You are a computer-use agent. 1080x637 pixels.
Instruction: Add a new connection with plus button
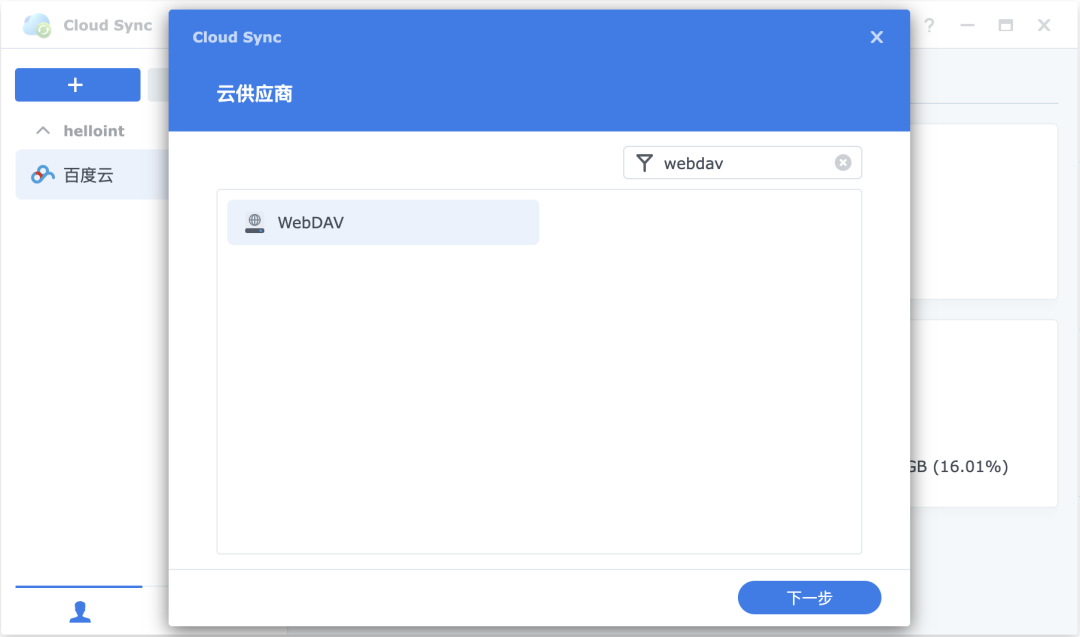point(78,85)
